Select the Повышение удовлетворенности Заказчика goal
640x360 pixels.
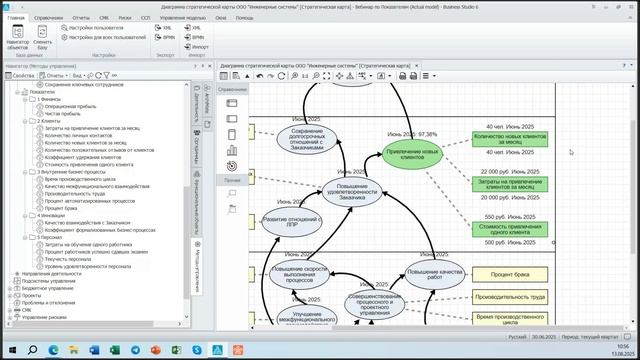352,191
